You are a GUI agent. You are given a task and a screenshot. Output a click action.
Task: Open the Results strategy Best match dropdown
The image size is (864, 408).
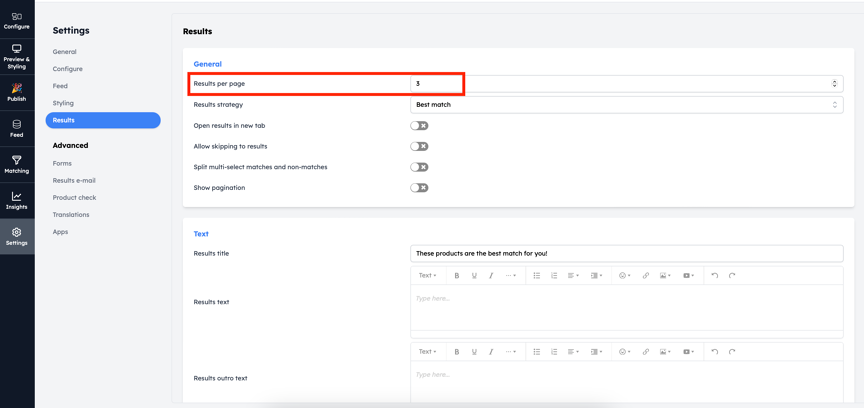[x=627, y=105]
